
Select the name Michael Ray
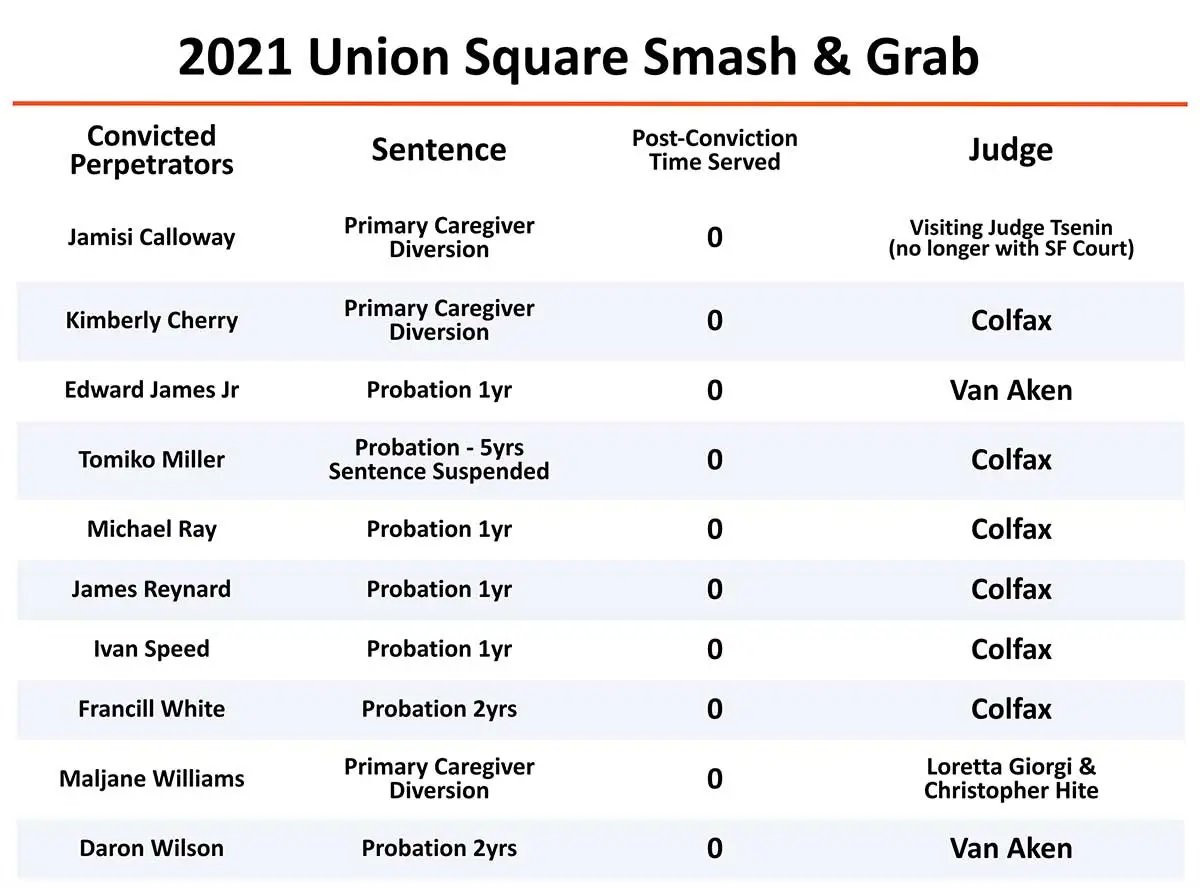point(151,529)
